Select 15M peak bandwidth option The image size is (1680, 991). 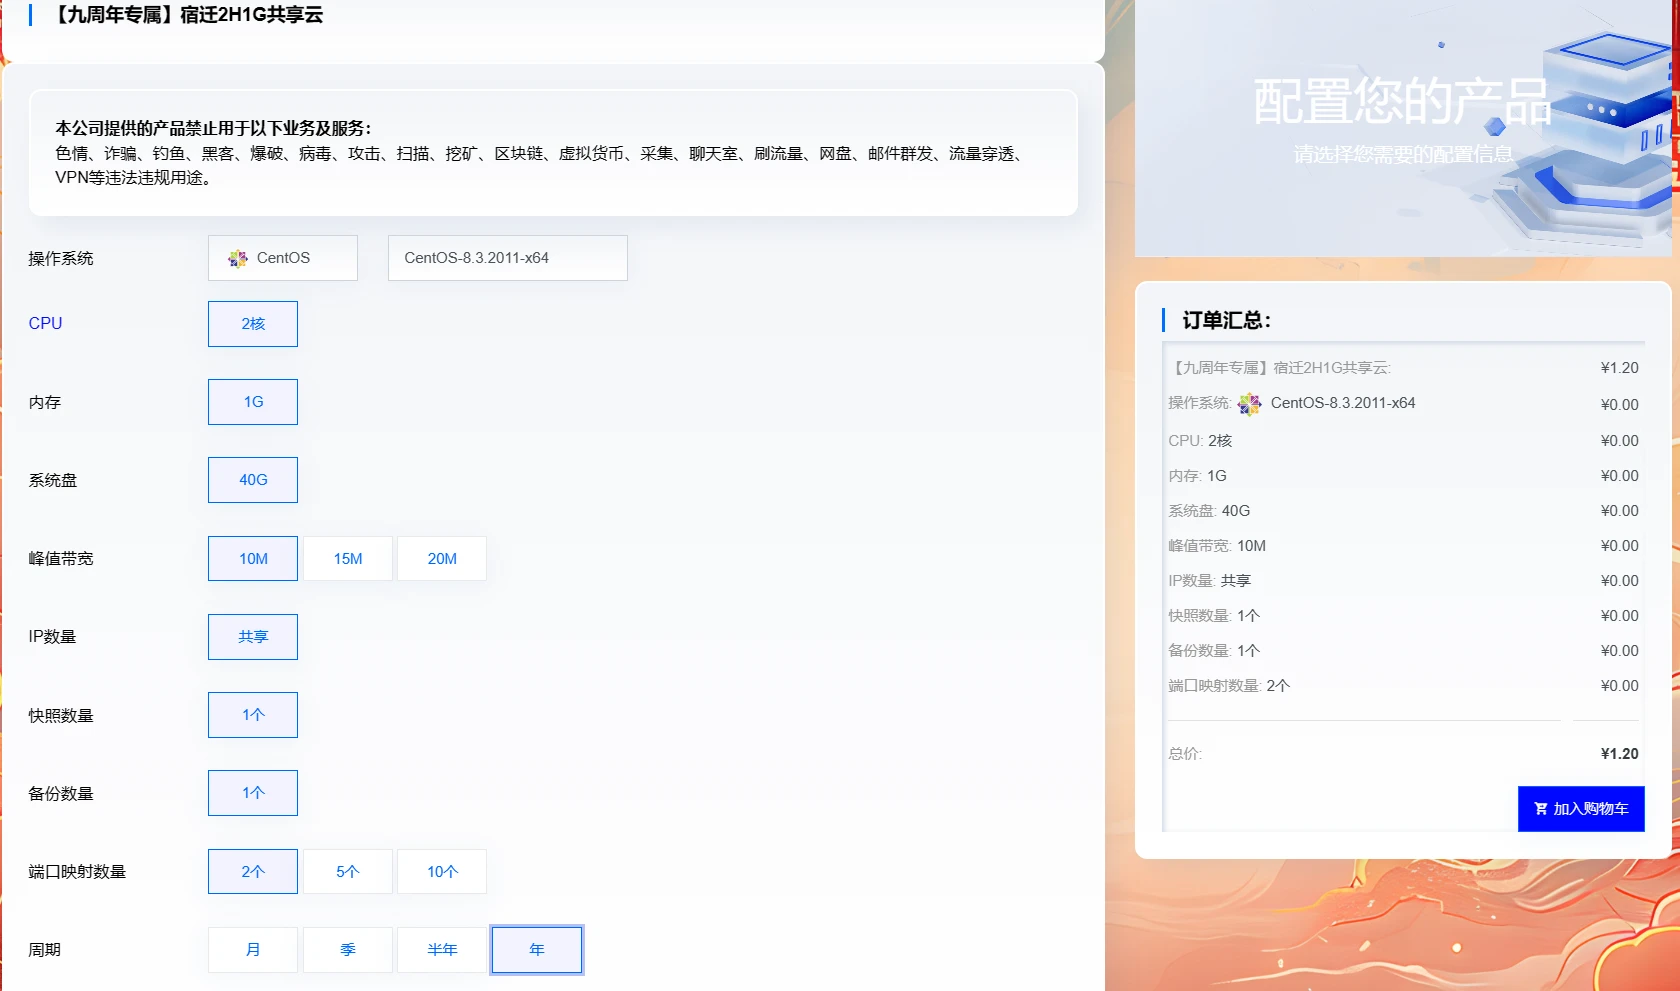[347, 559]
